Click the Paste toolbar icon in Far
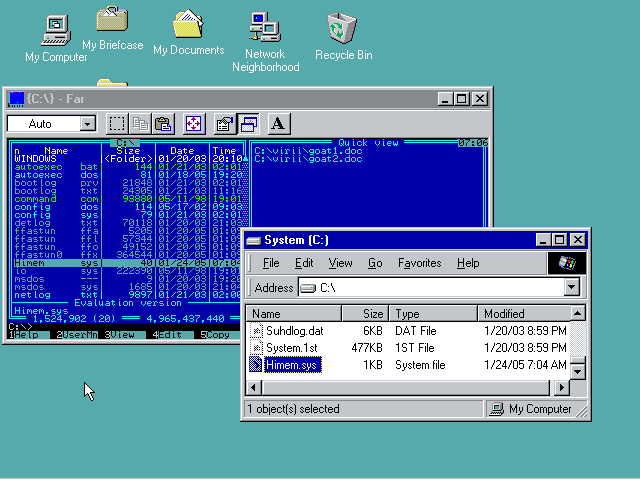This screenshot has width=640, height=480. pyautogui.click(x=163, y=124)
